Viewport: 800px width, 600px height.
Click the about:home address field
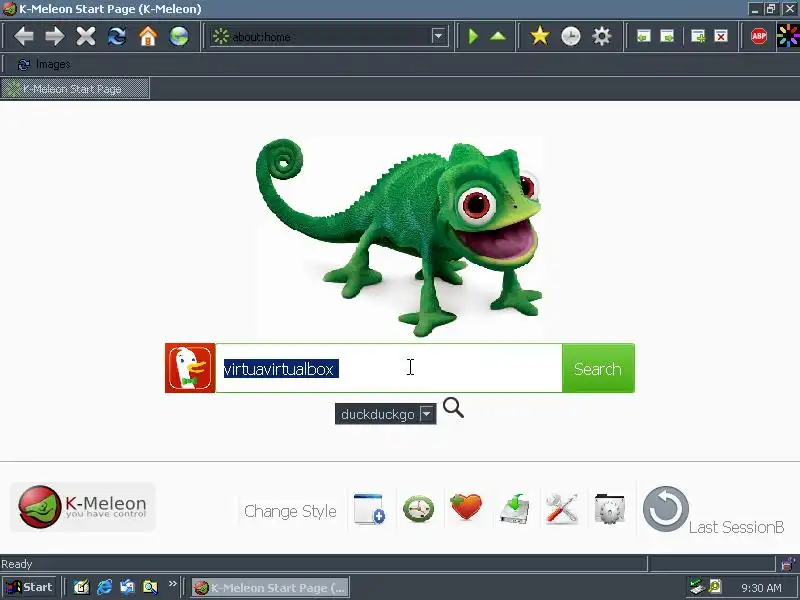321,37
